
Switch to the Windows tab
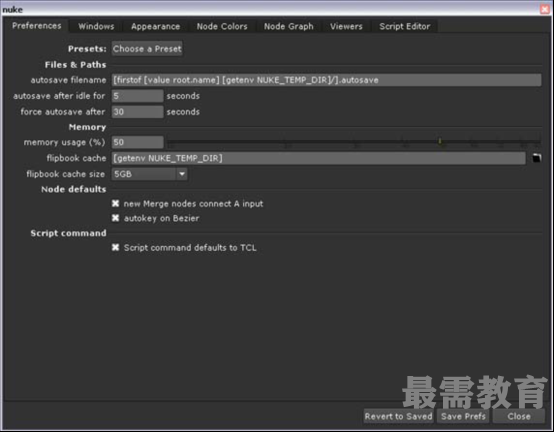(96, 26)
